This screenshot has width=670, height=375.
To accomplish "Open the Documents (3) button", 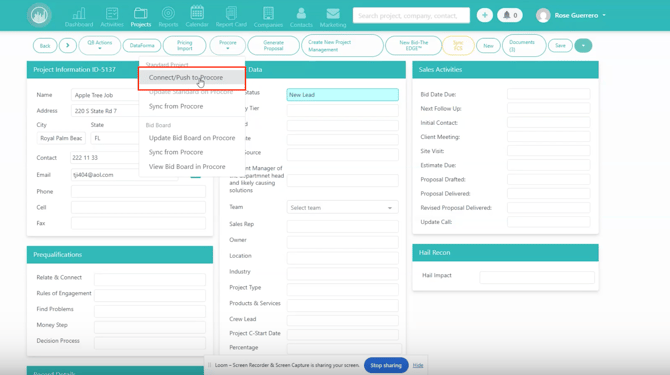I will point(524,46).
